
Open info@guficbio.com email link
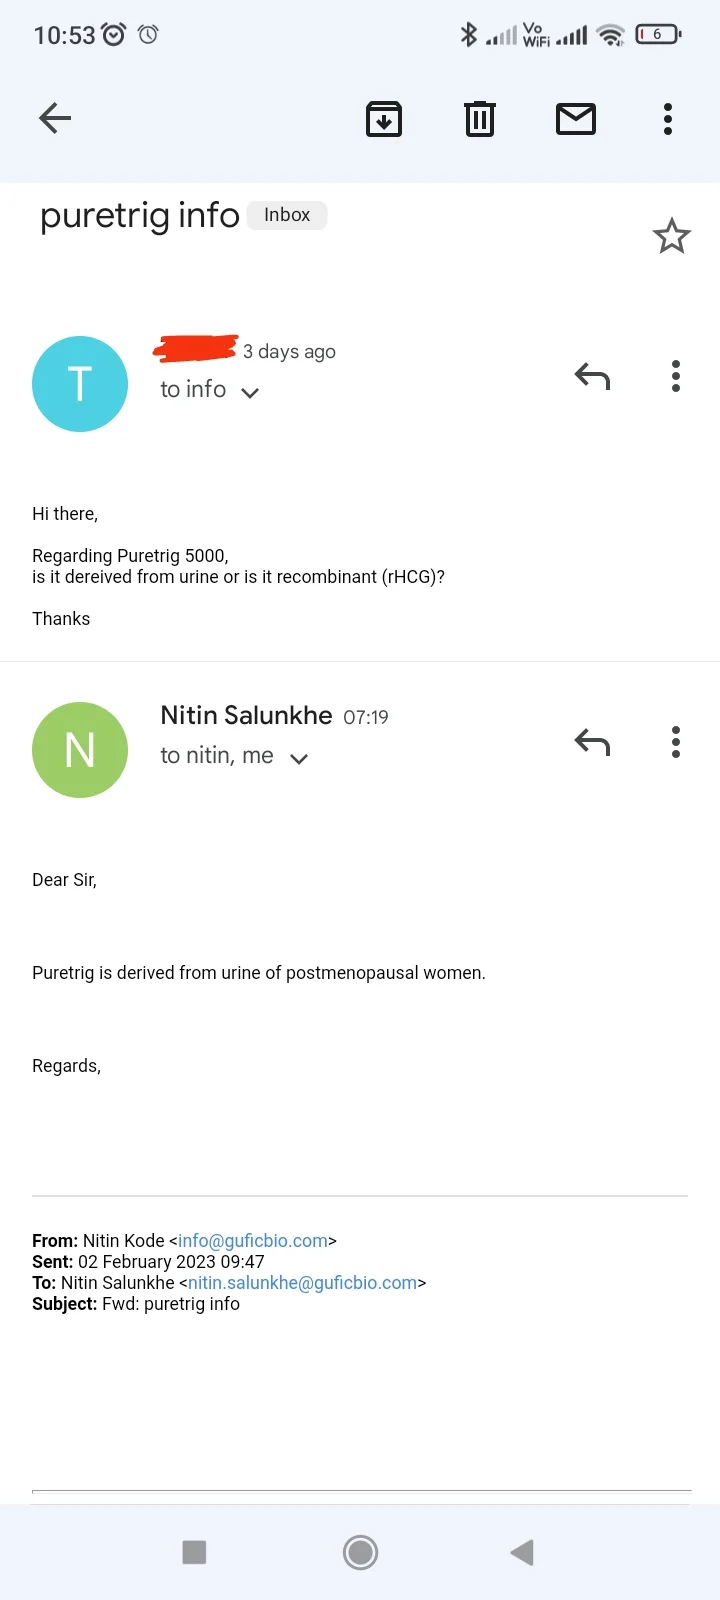coord(253,1241)
